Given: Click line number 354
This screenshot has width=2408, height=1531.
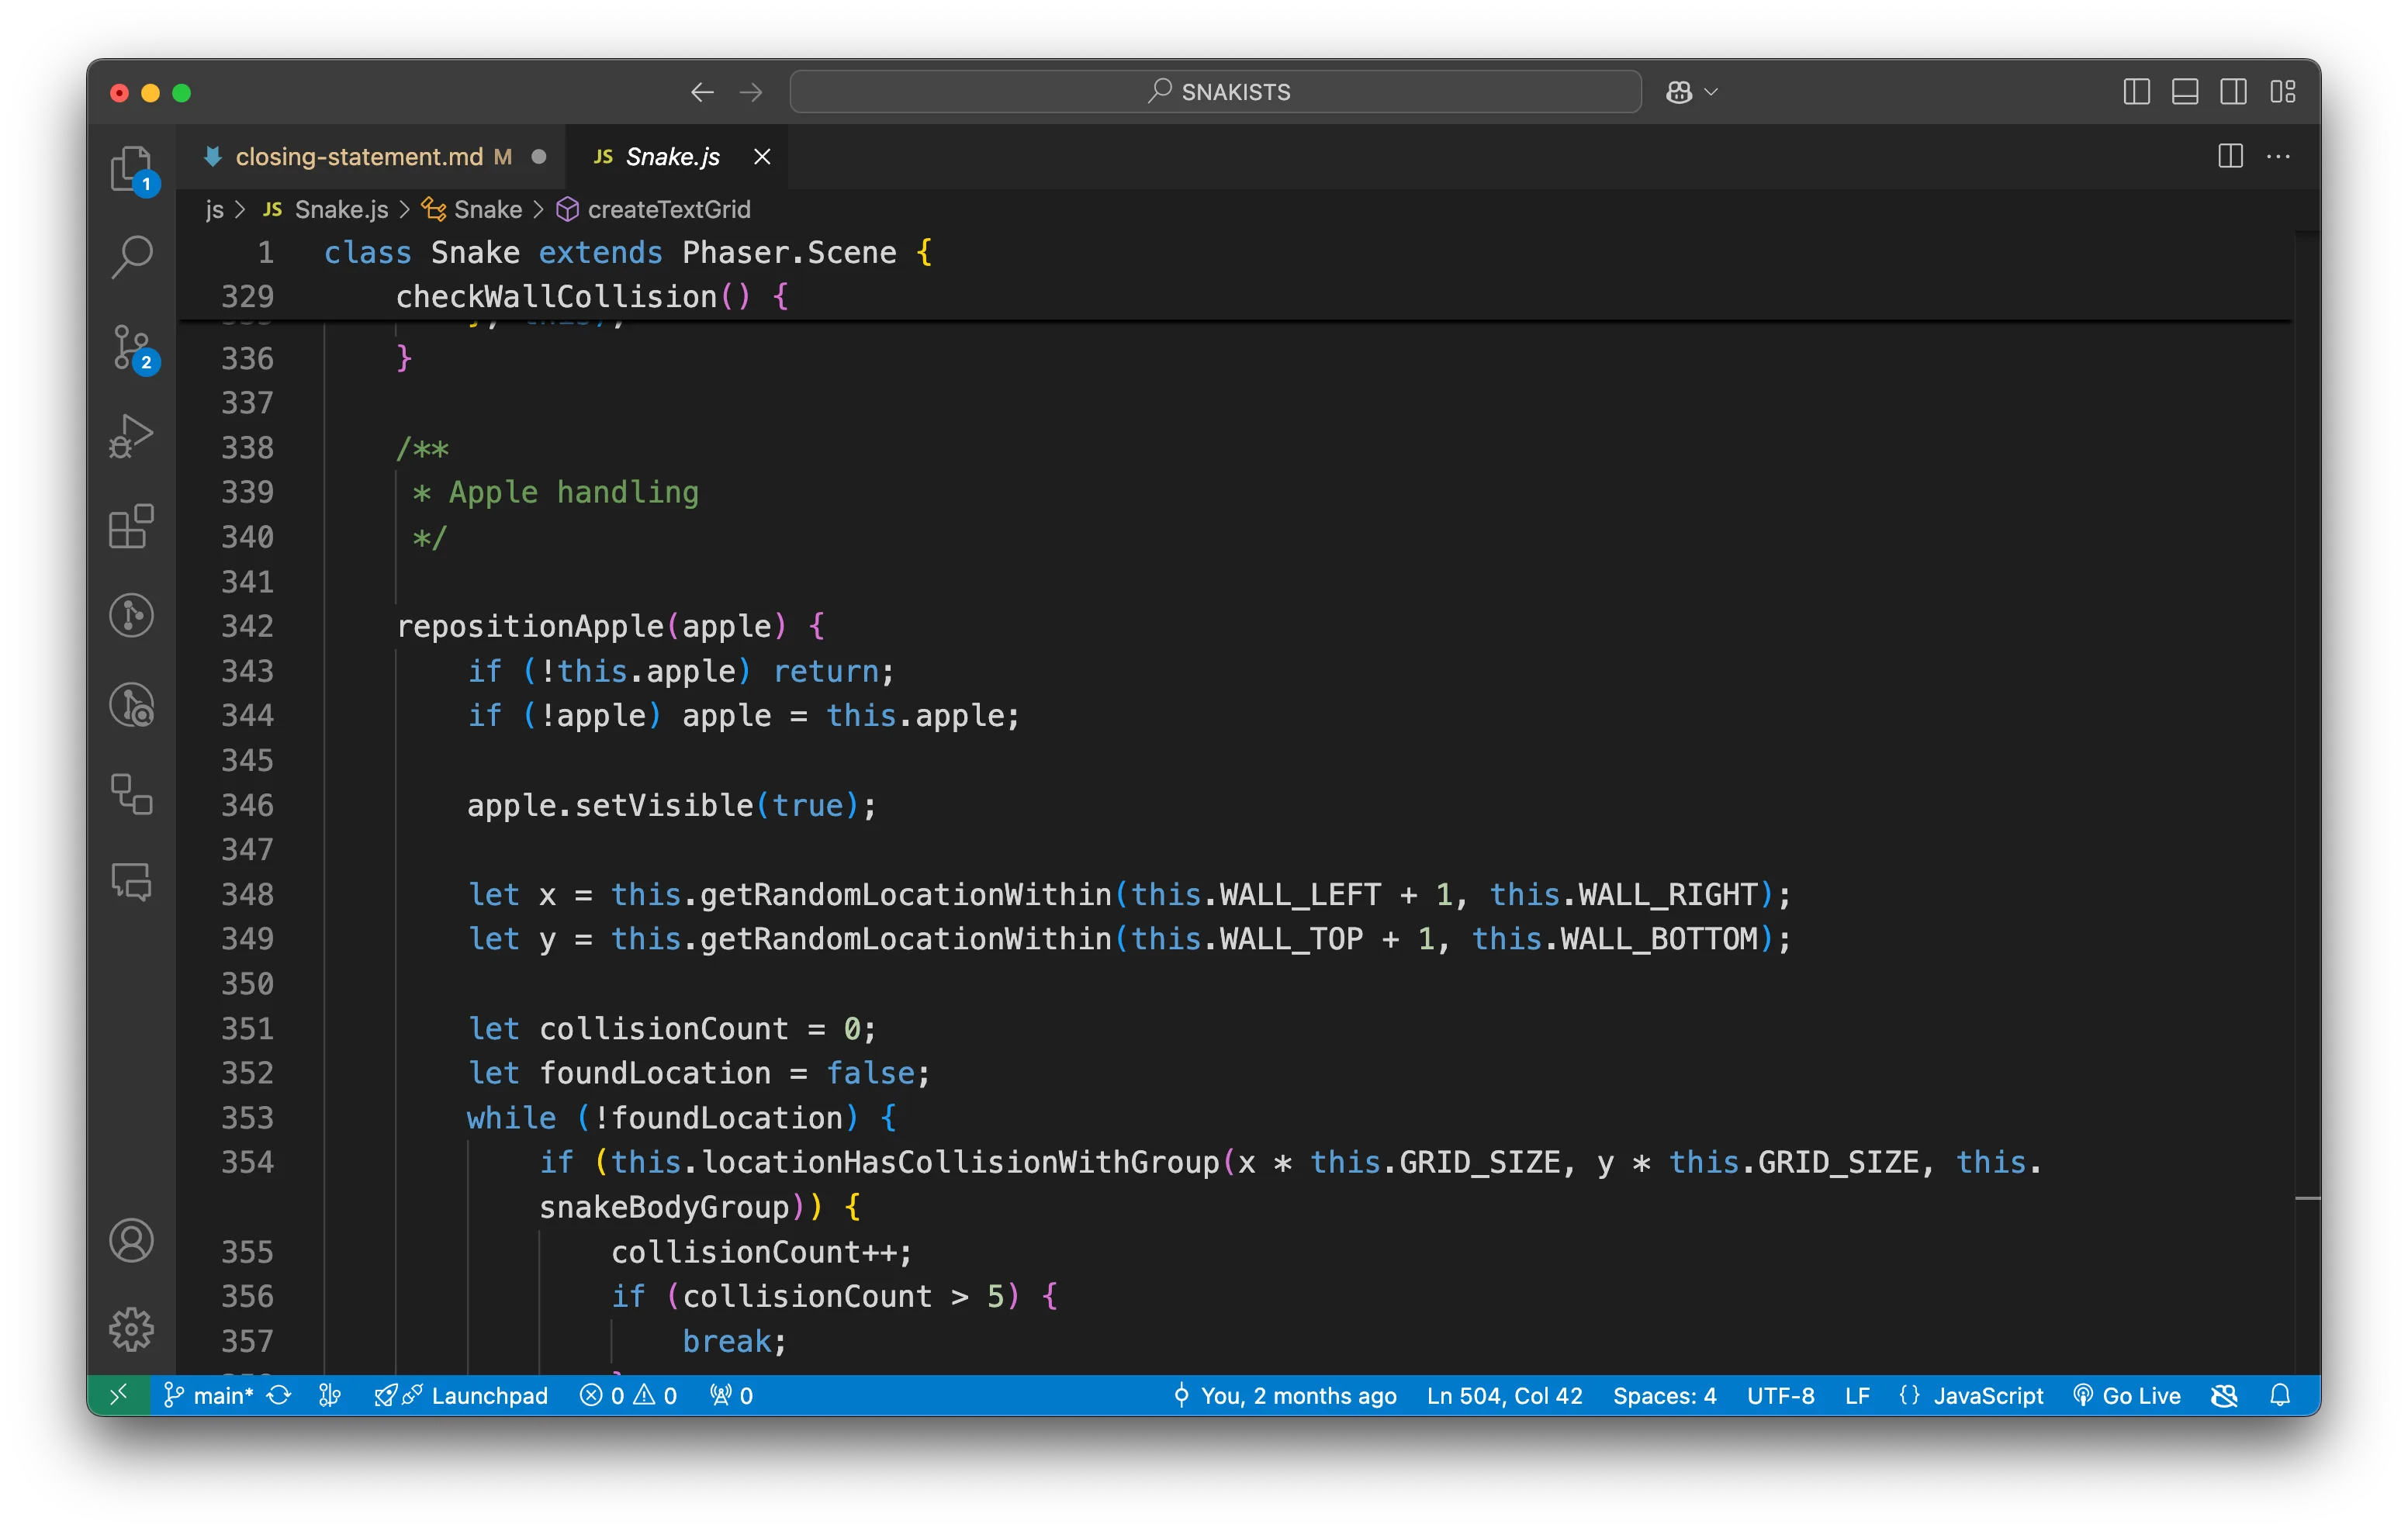Looking at the screenshot, I should tap(247, 1162).
